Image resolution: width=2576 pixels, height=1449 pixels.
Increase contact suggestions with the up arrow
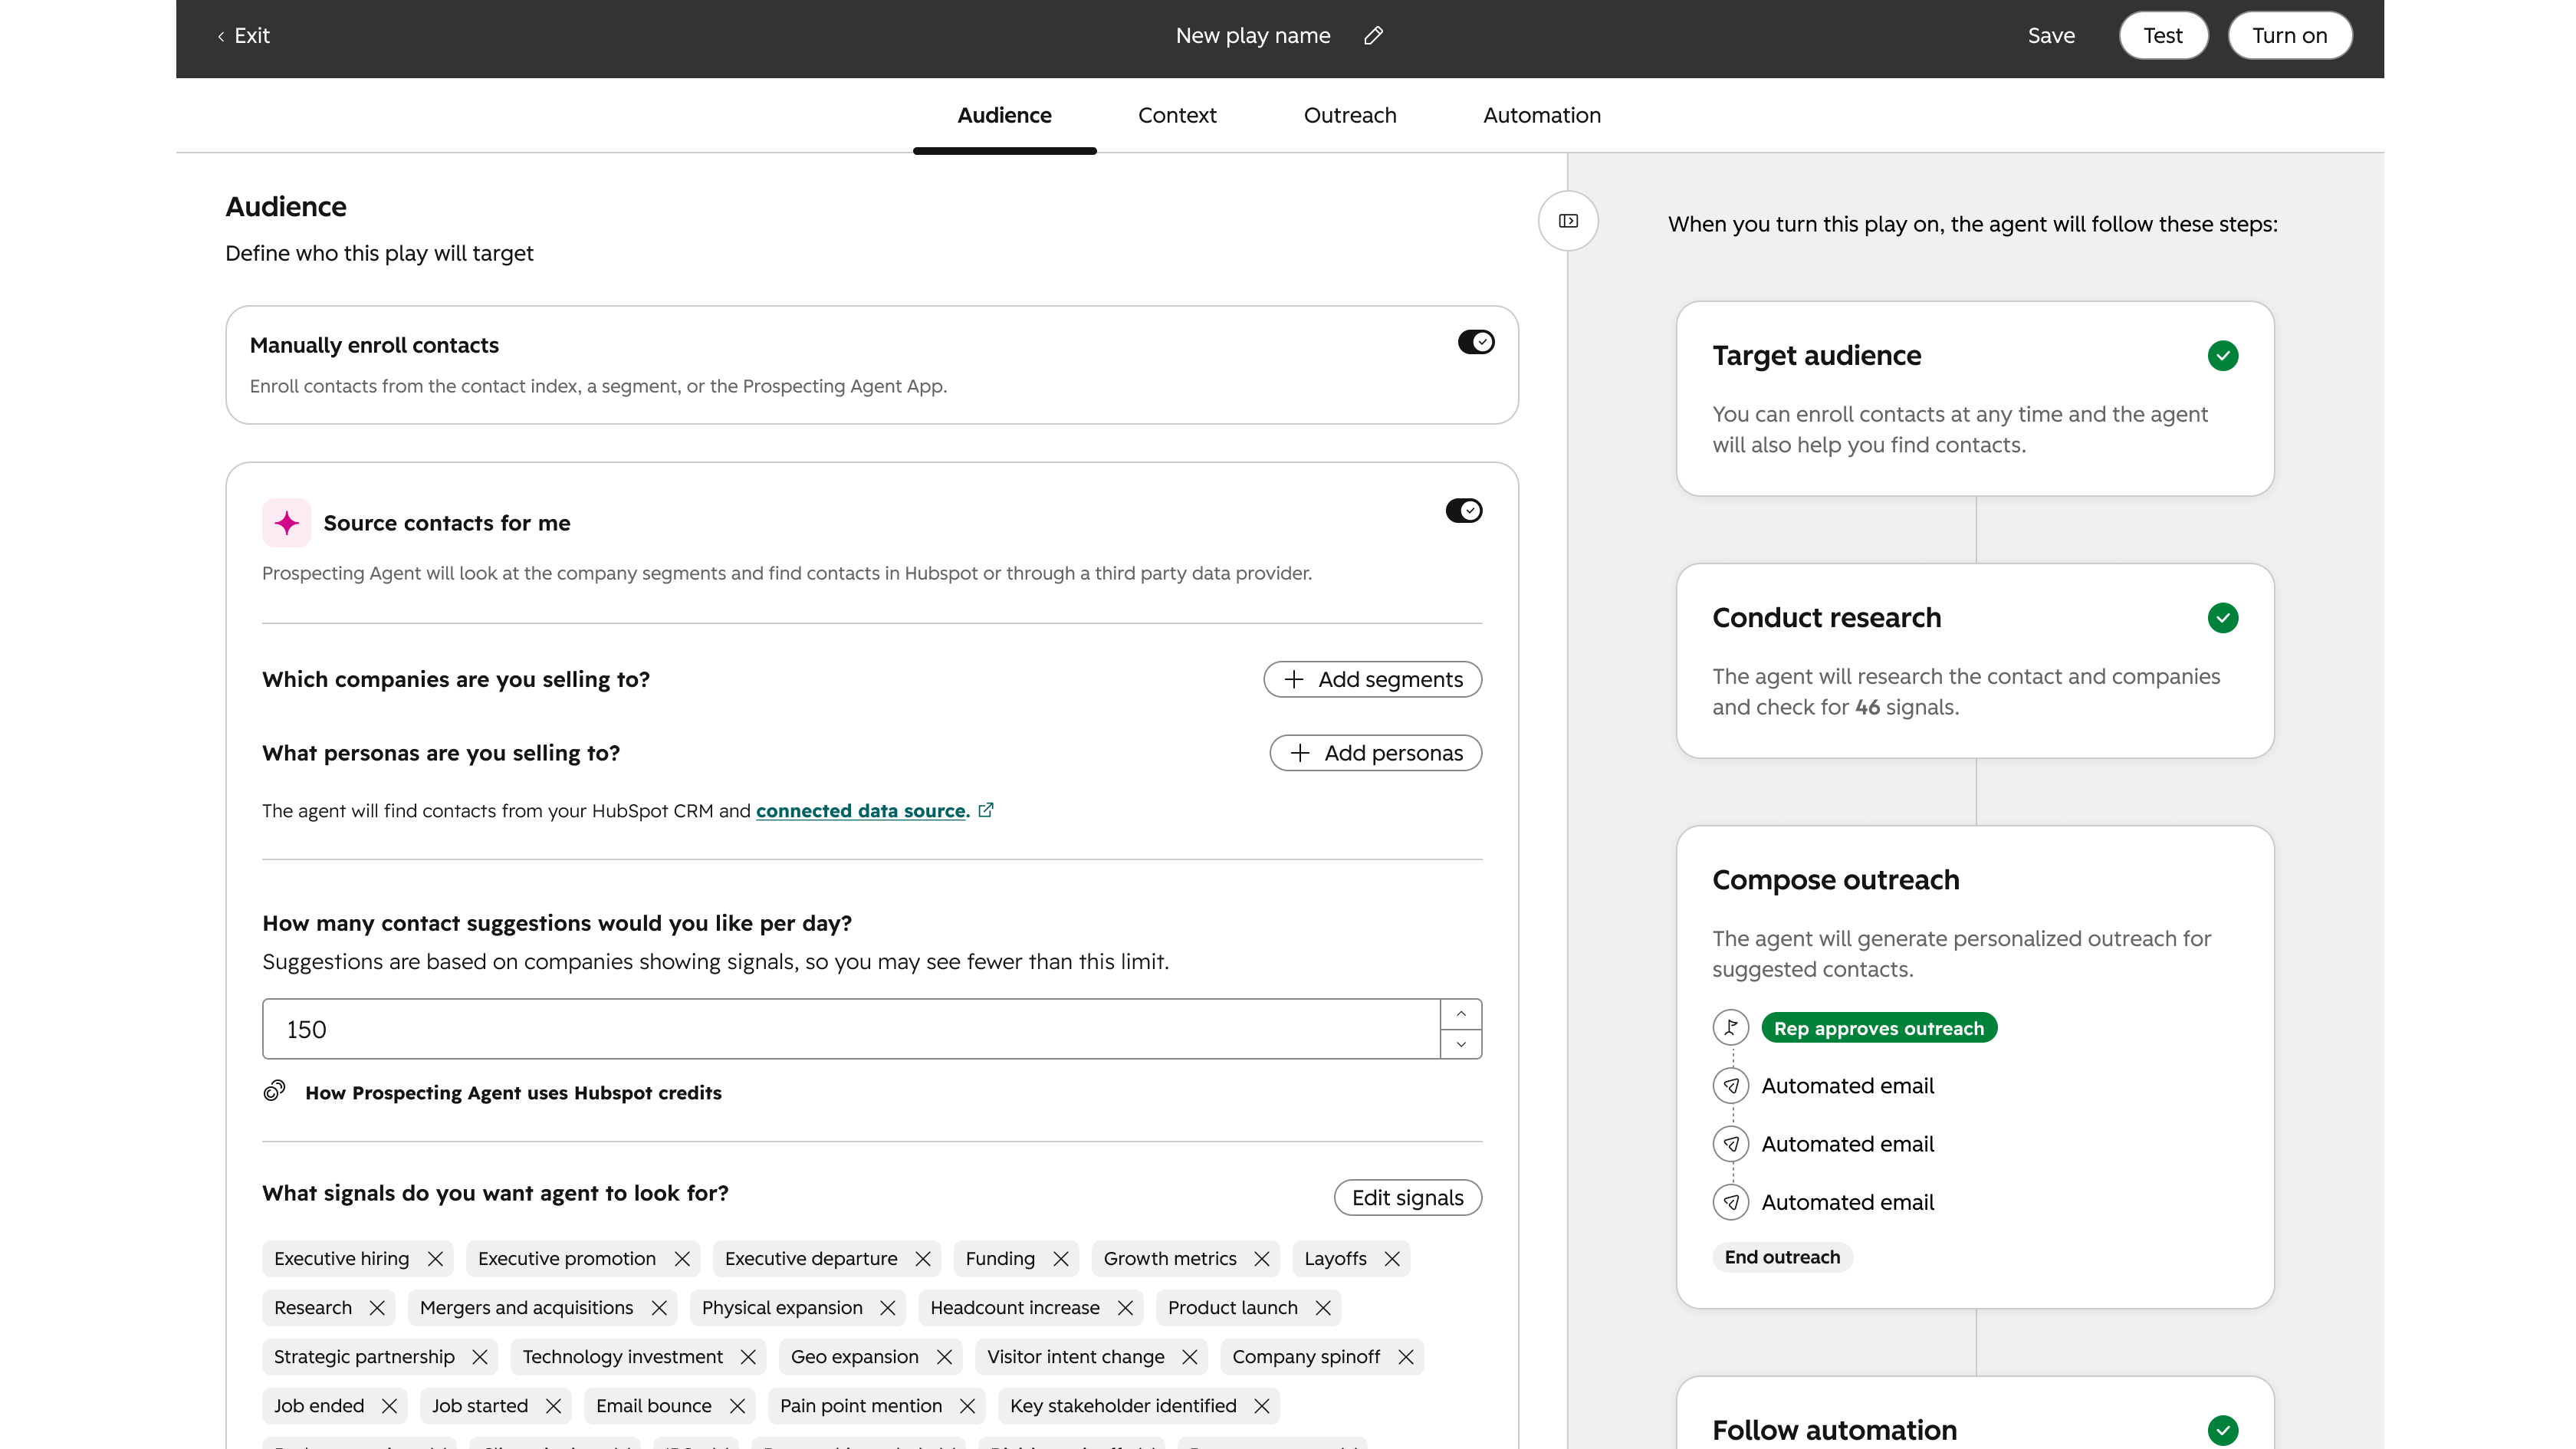point(1461,1014)
